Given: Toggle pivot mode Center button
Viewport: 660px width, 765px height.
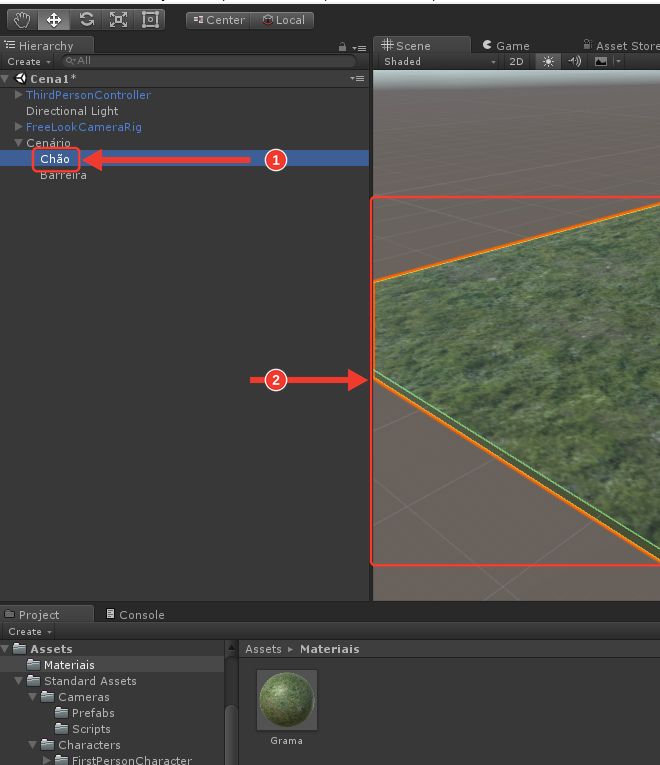Looking at the screenshot, I should tap(218, 20).
